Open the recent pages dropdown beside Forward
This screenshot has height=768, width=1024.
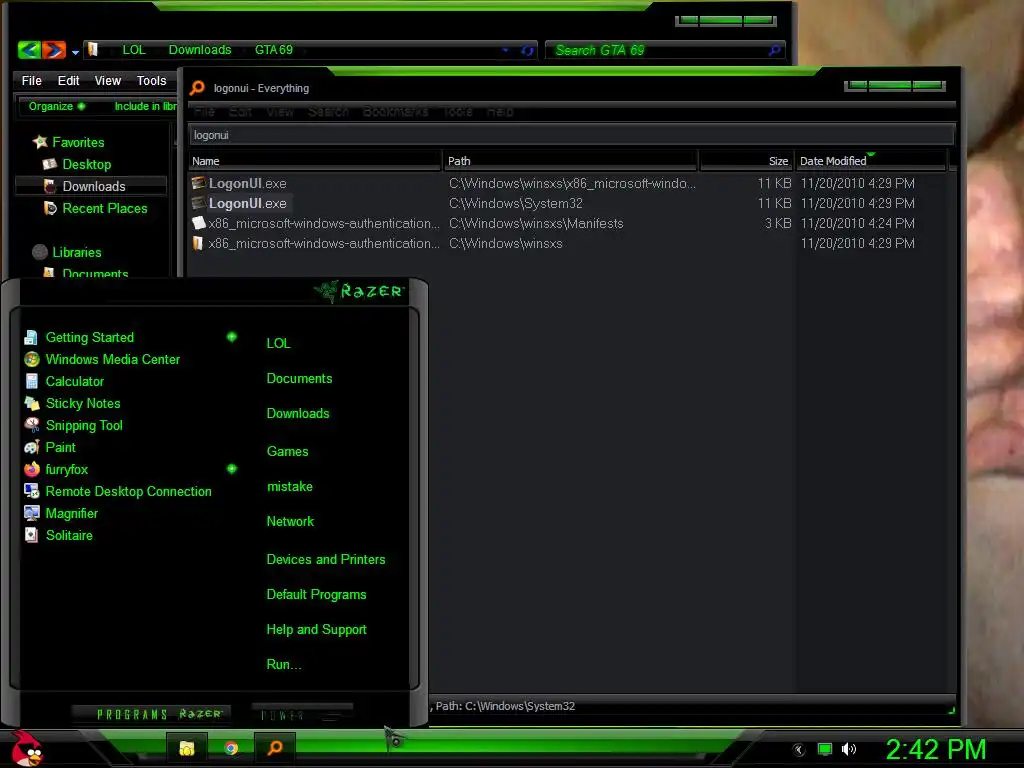(75, 52)
